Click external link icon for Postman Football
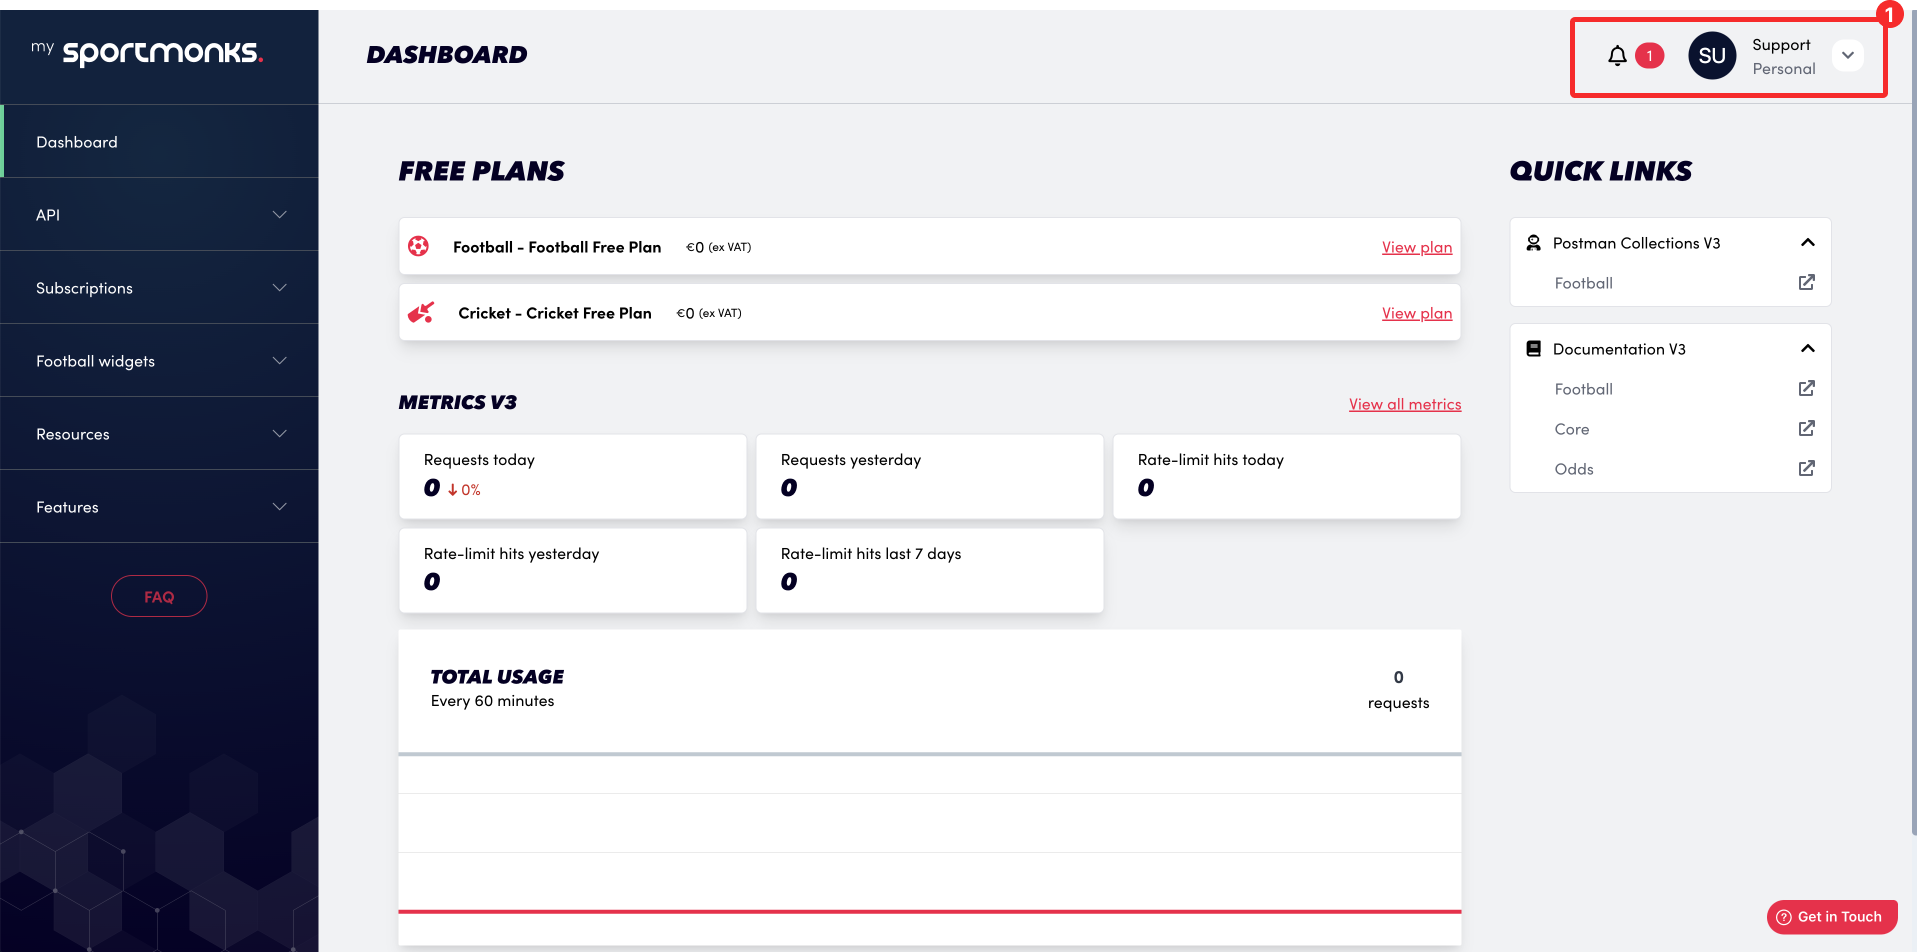This screenshot has height=952, width=1917. [1807, 283]
